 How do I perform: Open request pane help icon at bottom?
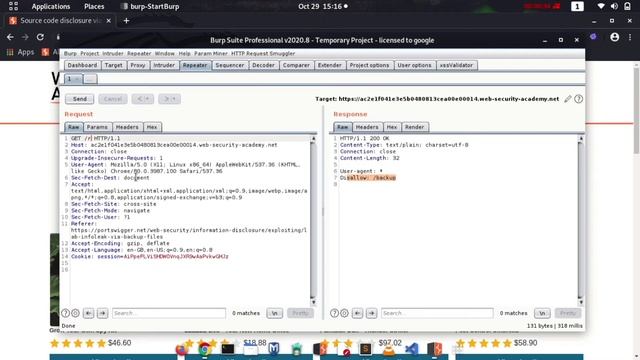point(65,313)
